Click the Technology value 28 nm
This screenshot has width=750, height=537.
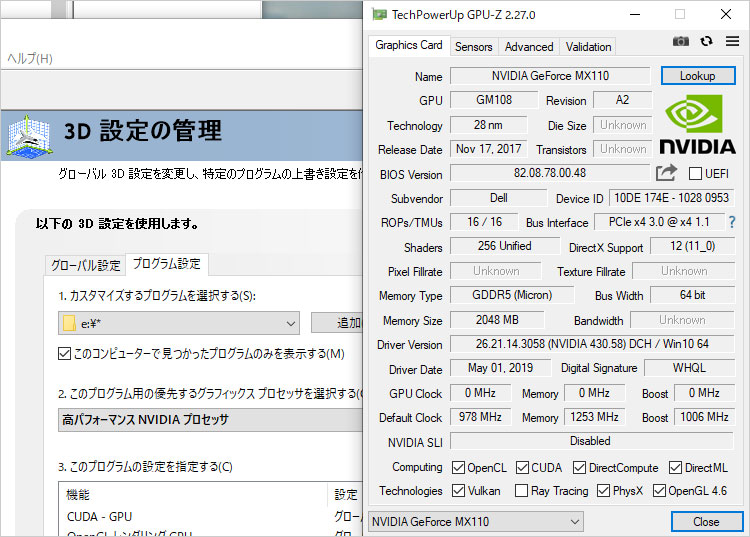coord(488,125)
